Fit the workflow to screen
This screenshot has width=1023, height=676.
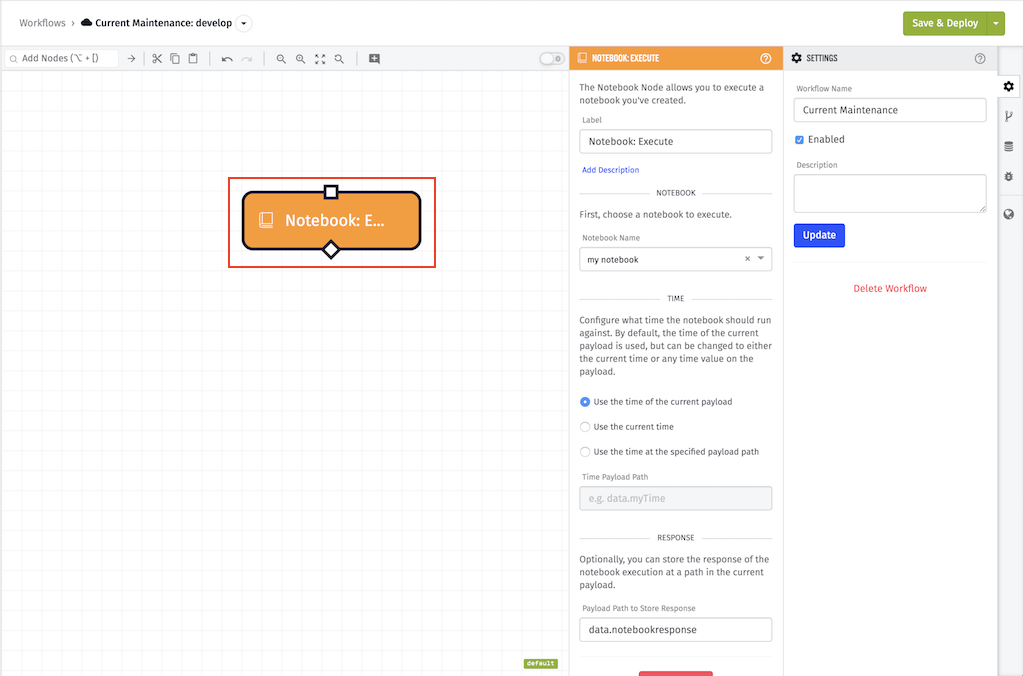(320, 59)
